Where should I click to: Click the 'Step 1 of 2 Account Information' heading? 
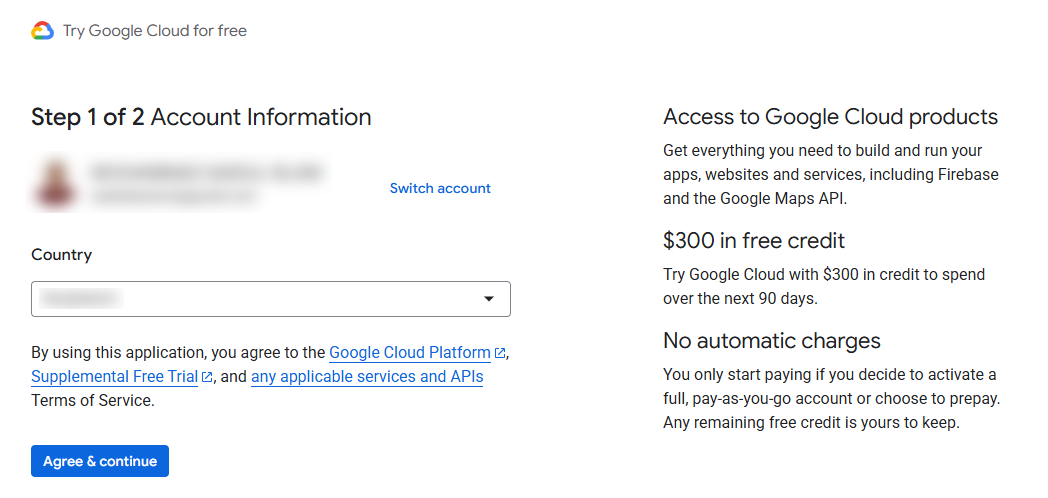coord(201,117)
